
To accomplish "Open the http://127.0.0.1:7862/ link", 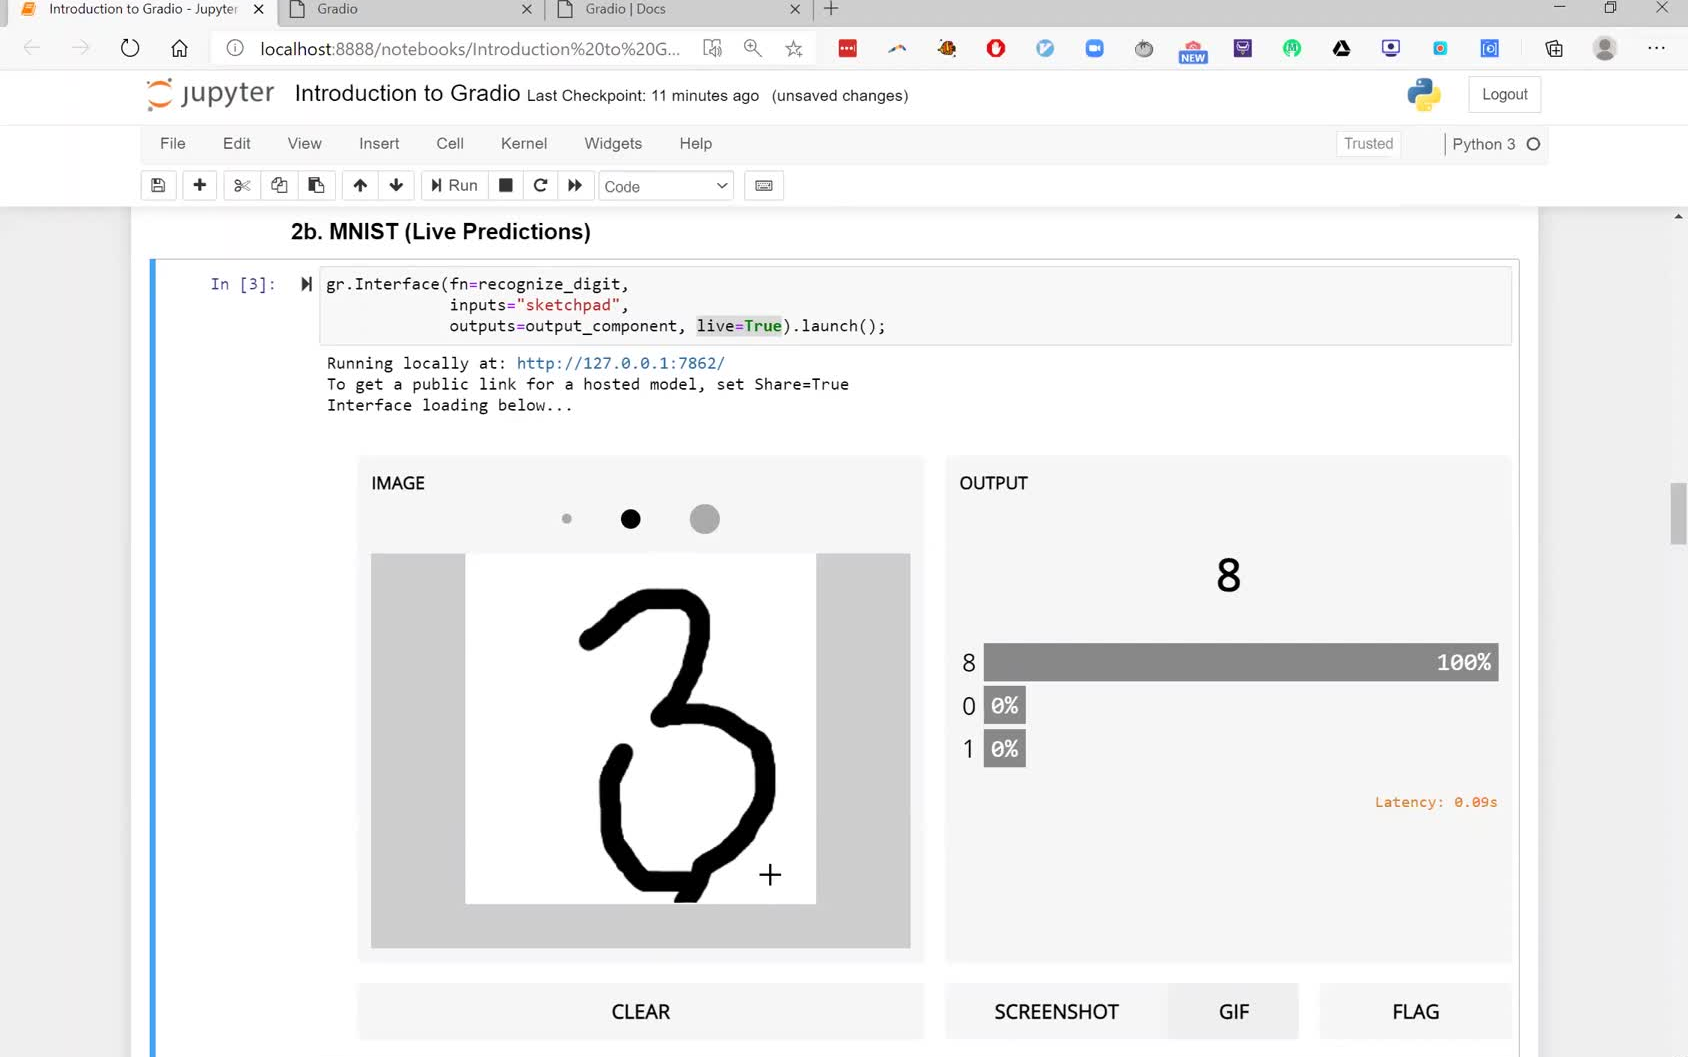I will [x=620, y=363].
